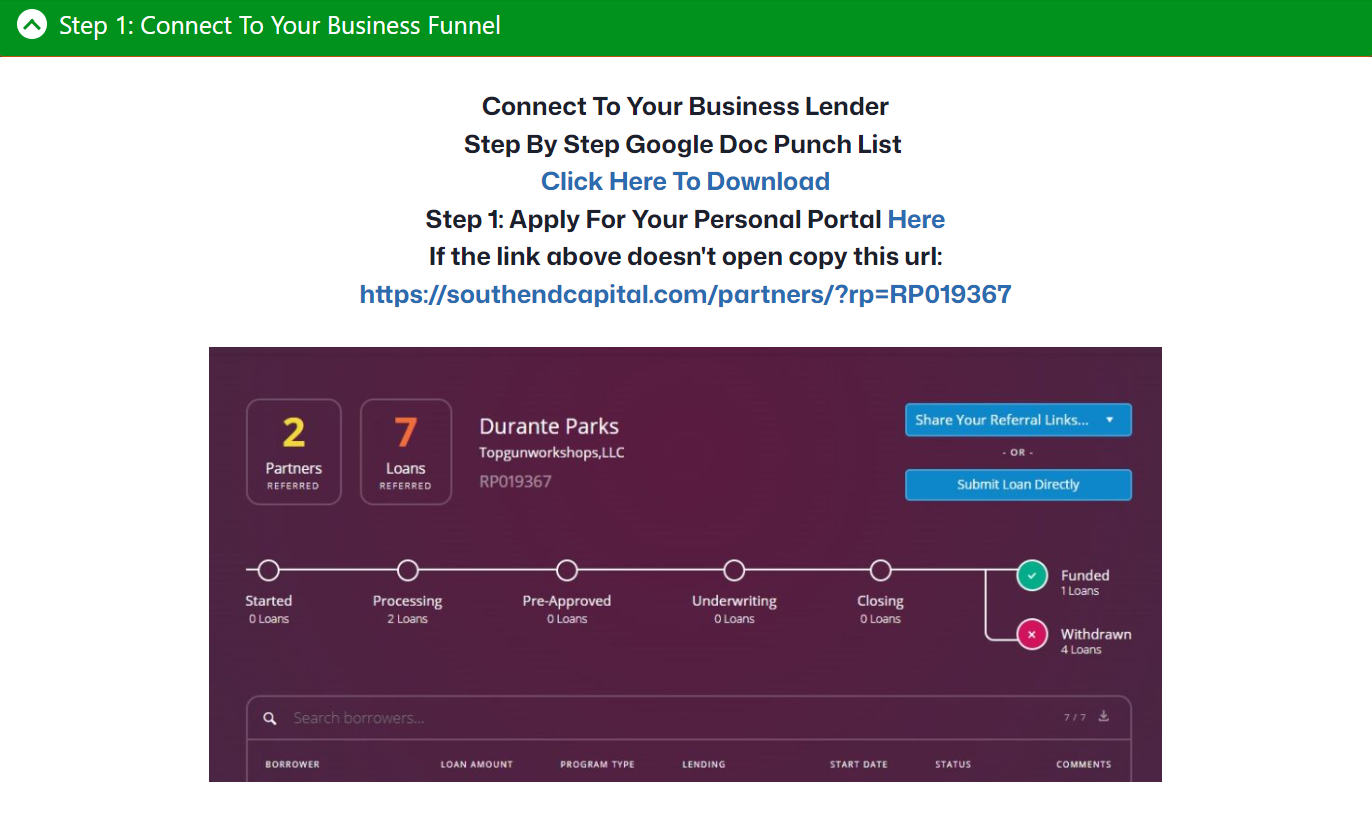Open Share Your Referral Links dropdown
This screenshot has width=1372, height=825.
1018,420
